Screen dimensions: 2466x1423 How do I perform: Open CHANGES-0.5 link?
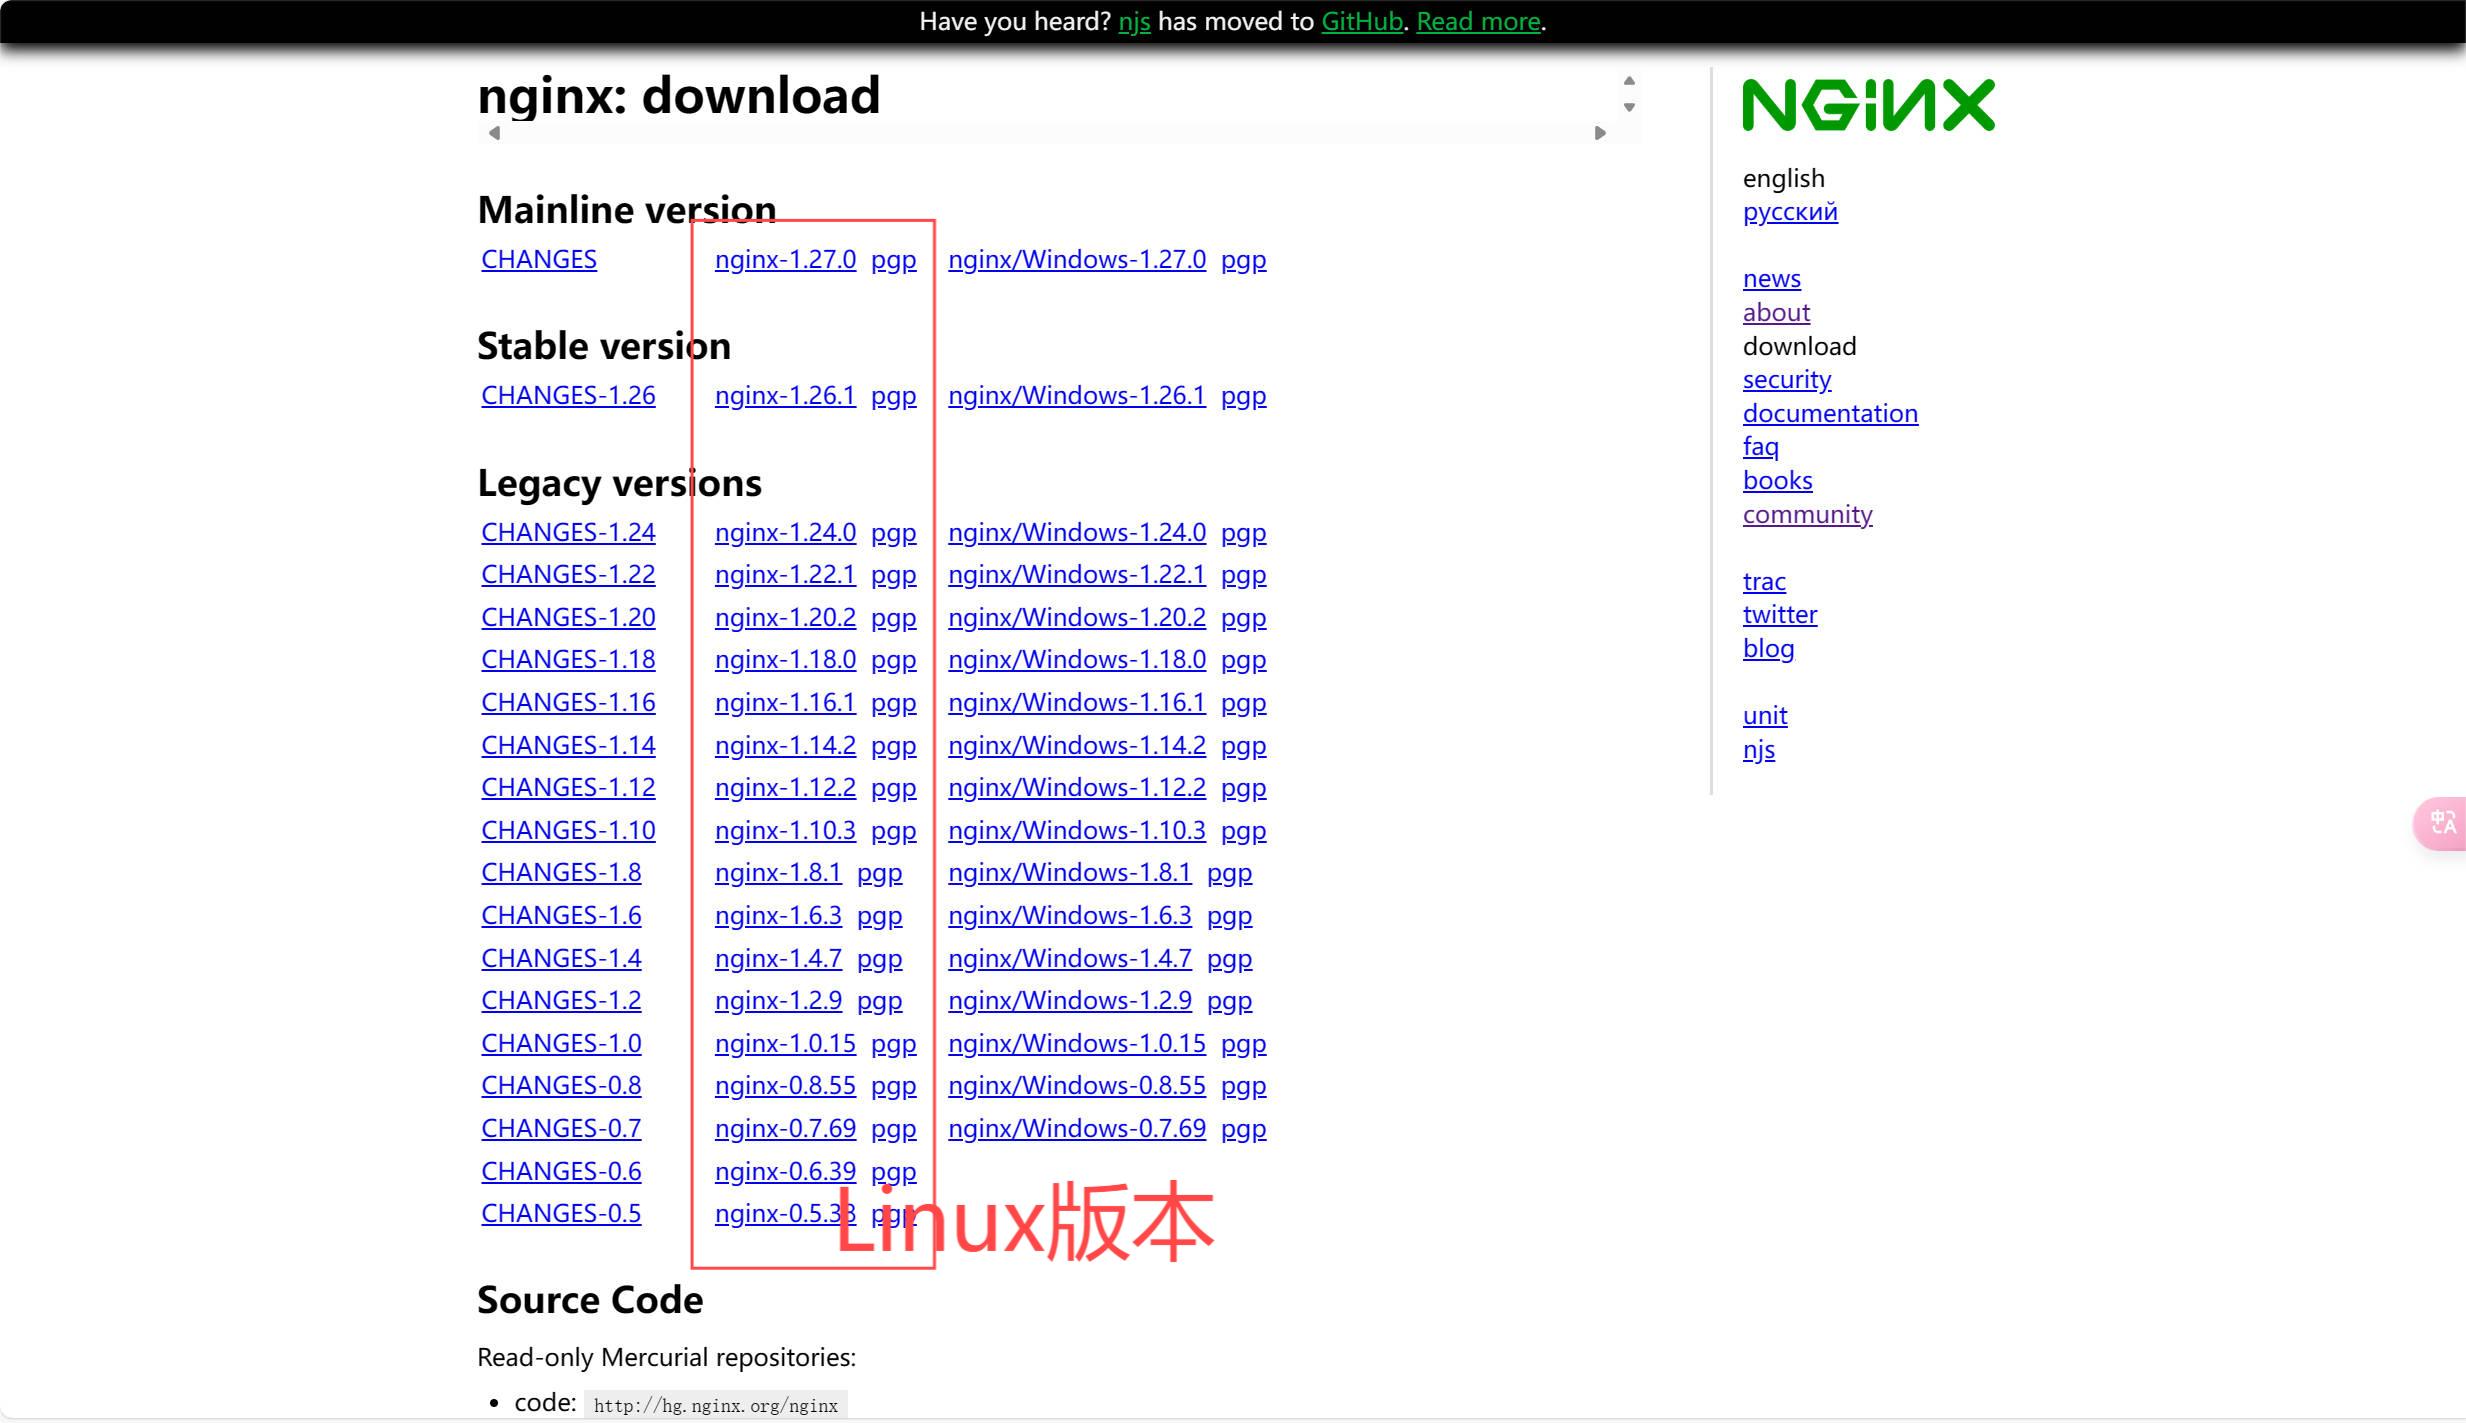click(x=561, y=1214)
